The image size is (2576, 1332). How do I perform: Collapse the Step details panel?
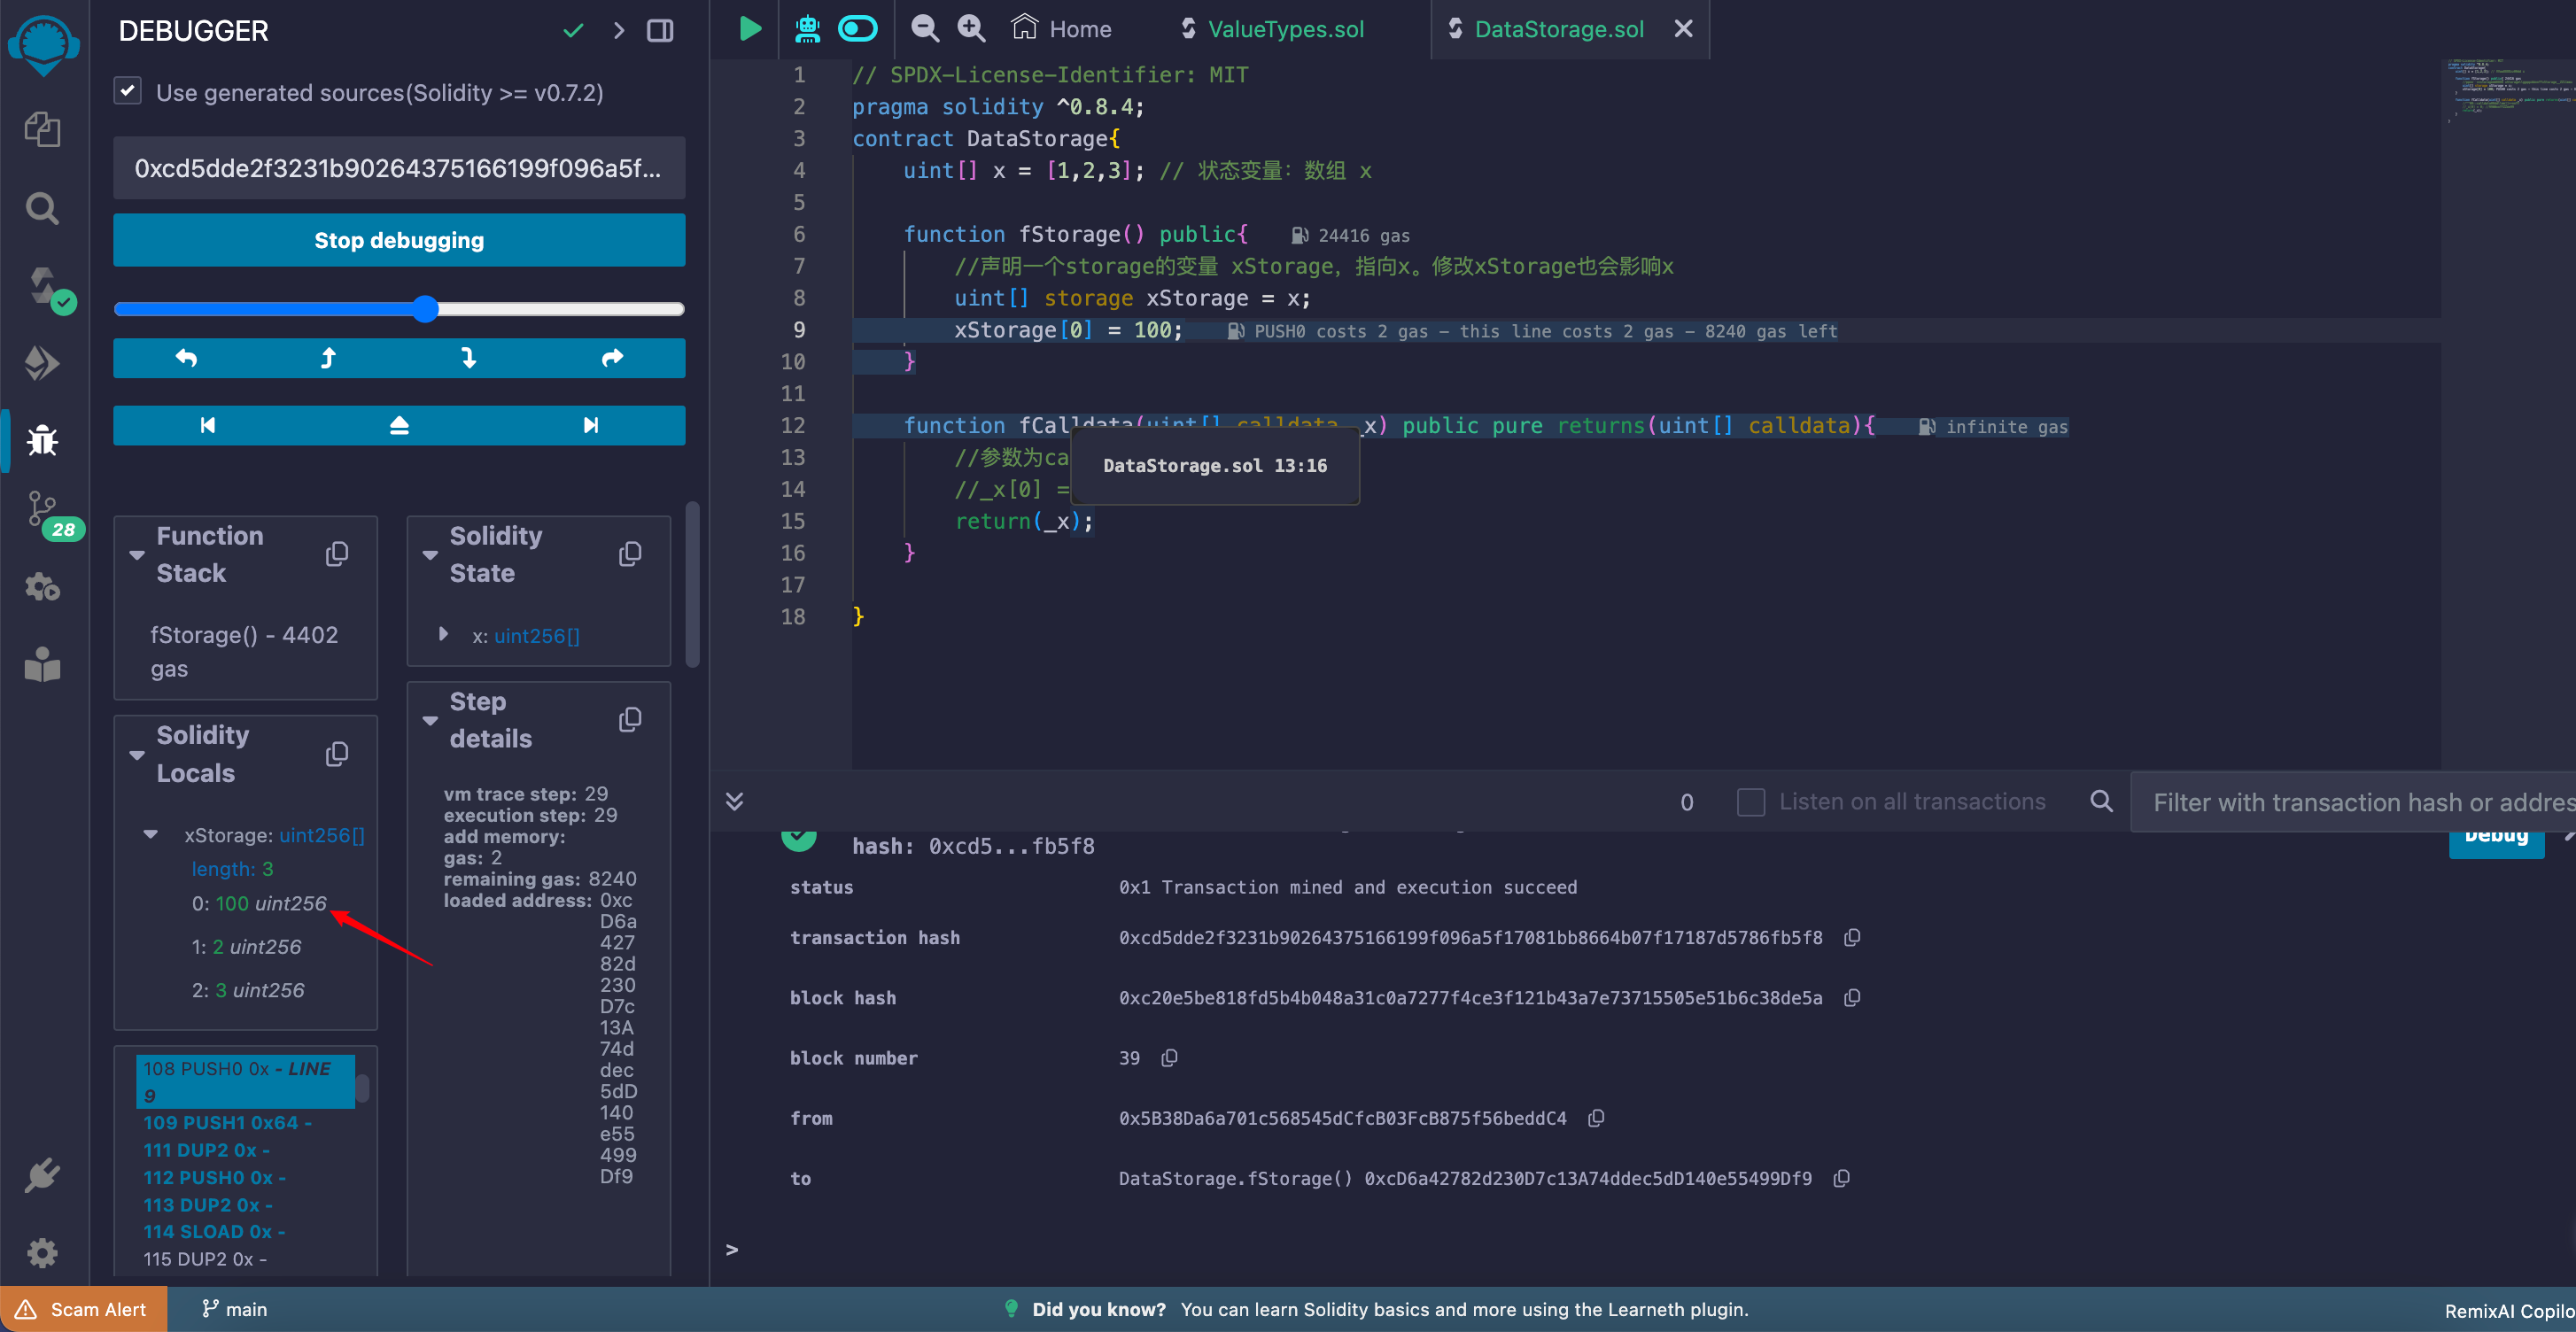tap(430, 721)
